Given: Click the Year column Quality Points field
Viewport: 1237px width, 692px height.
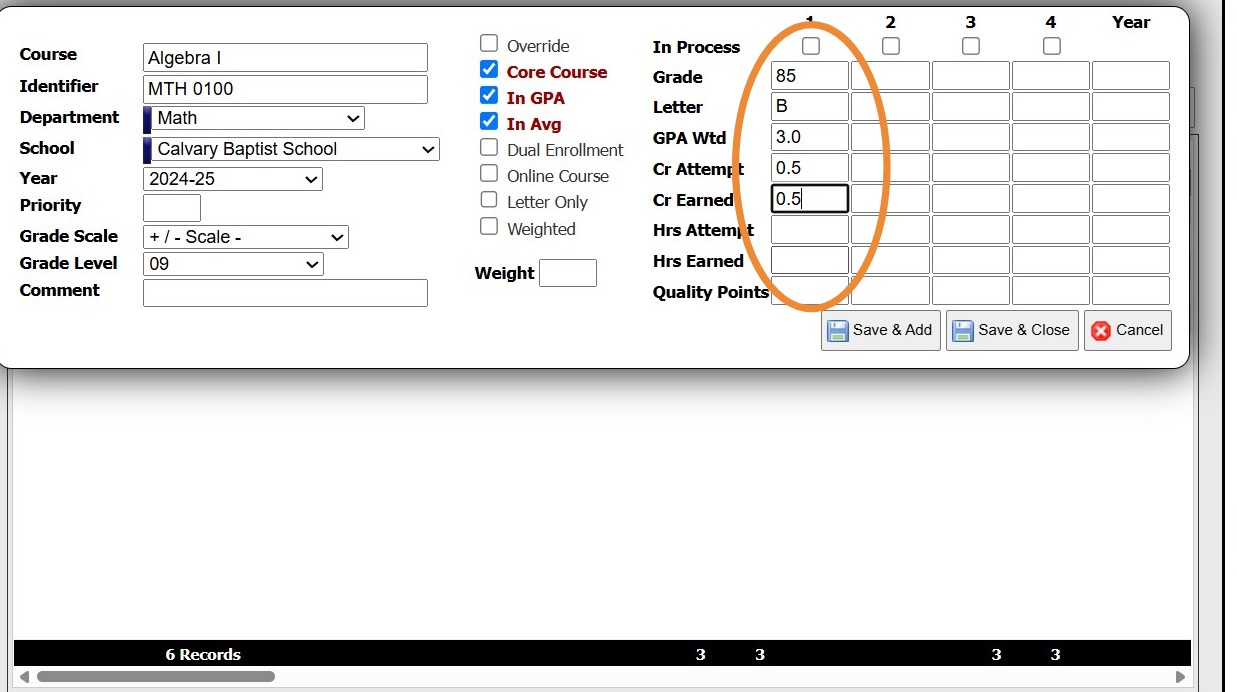Looking at the screenshot, I should click(1131, 291).
